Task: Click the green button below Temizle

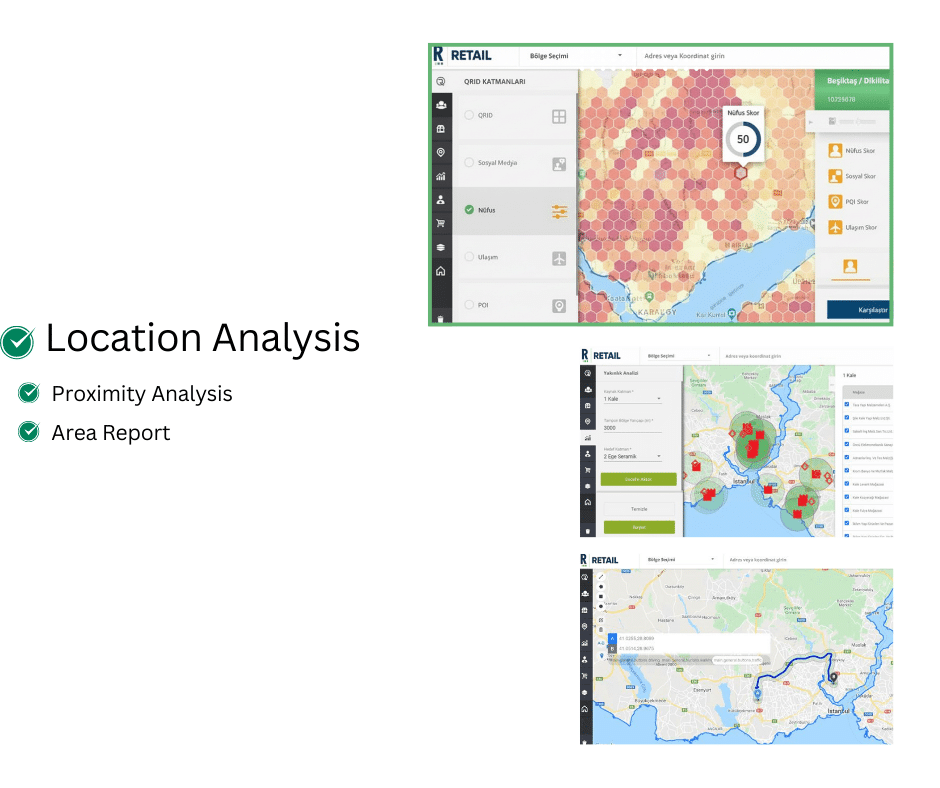Action: (639, 527)
